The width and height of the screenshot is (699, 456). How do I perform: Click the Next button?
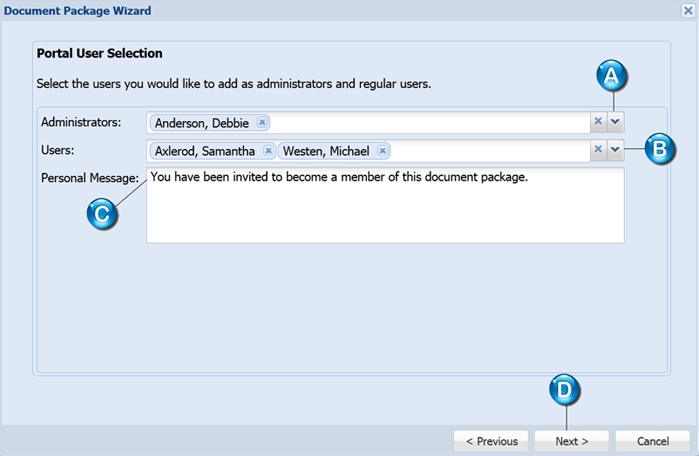coord(572,441)
